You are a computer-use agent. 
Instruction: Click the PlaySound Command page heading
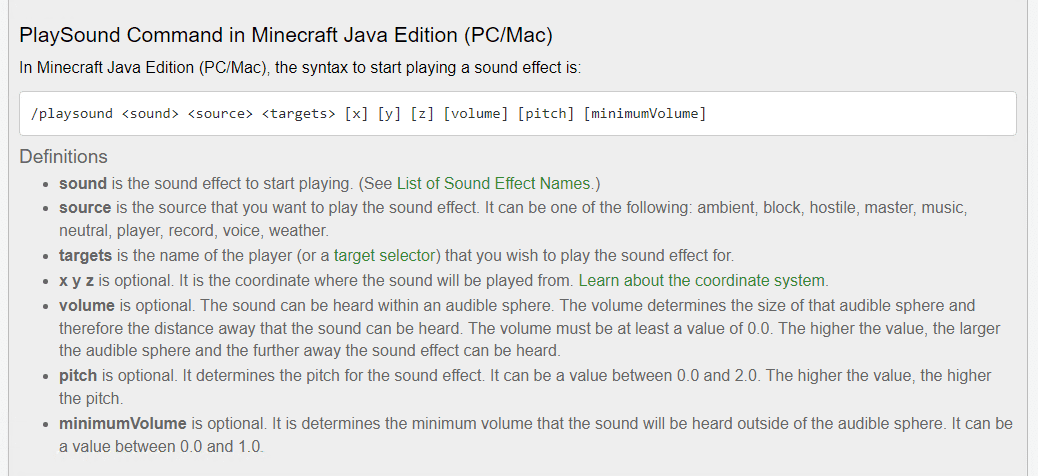pyautogui.click(x=286, y=35)
